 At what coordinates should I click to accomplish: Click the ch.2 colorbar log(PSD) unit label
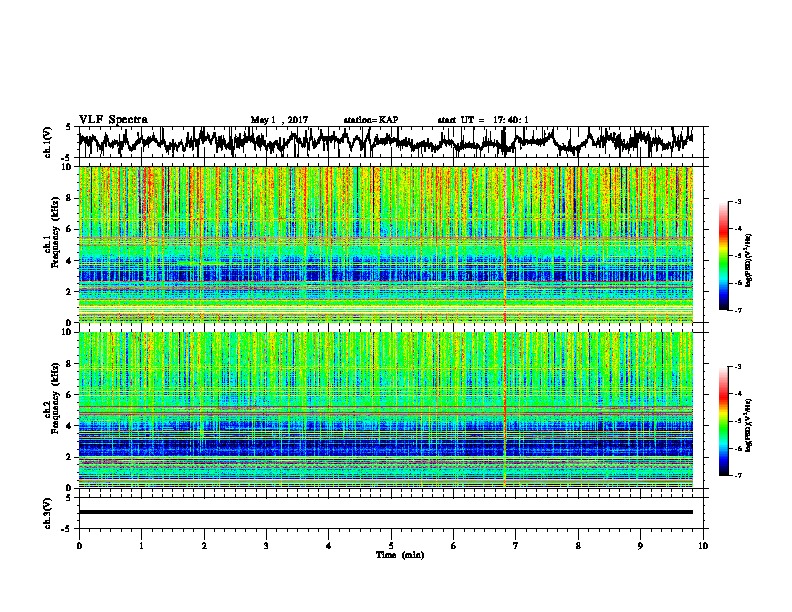[749, 425]
